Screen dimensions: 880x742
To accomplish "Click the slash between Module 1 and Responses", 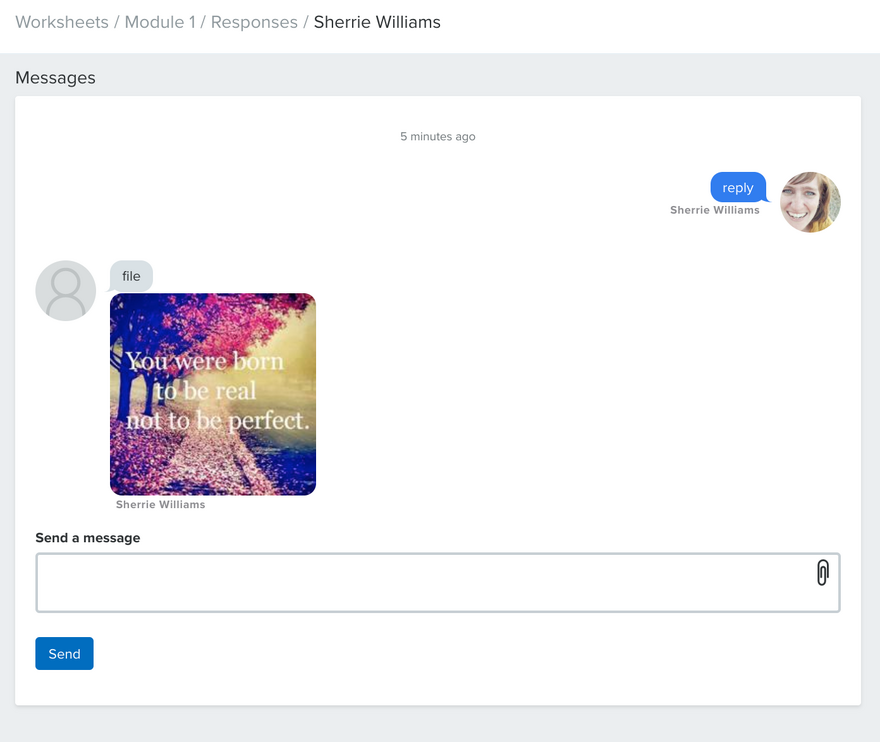I will (x=204, y=22).
